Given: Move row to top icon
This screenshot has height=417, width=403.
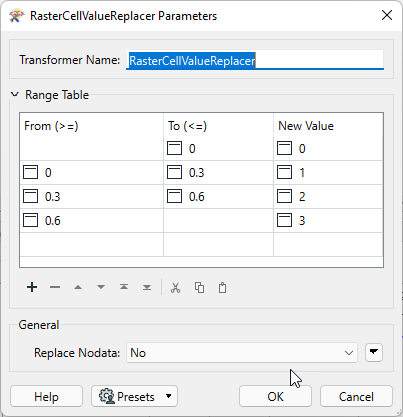Looking at the screenshot, I should [124, 287].
